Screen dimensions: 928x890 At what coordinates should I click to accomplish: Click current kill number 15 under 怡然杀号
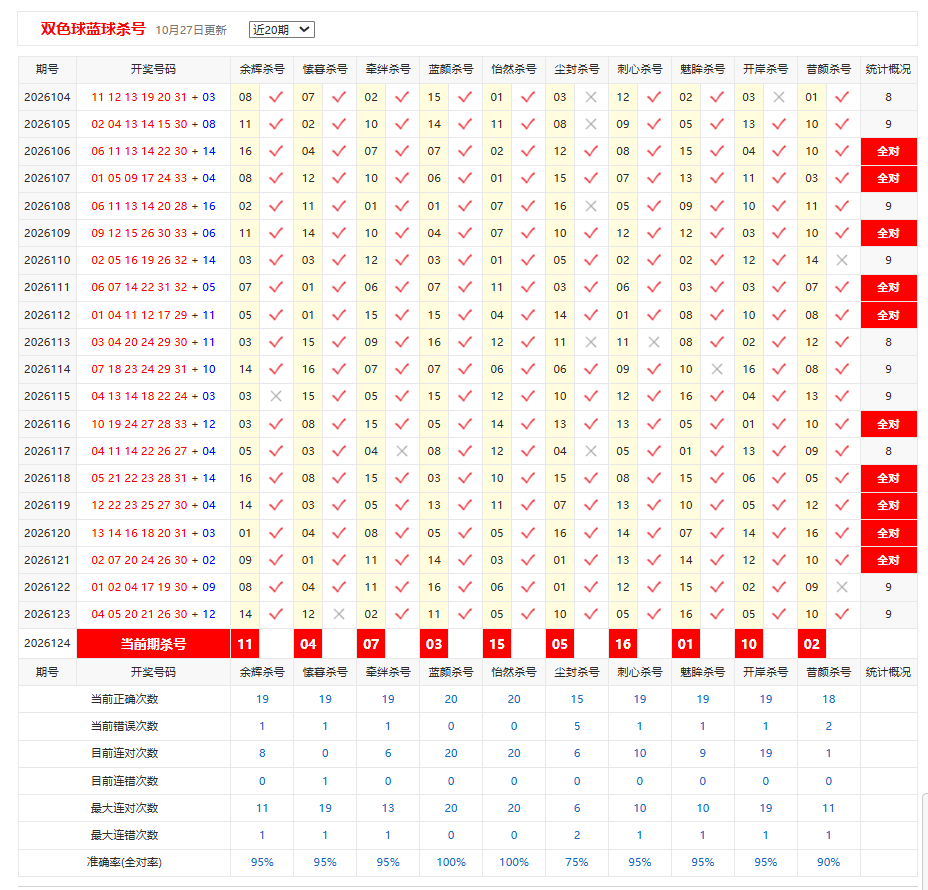coord(497,644)
